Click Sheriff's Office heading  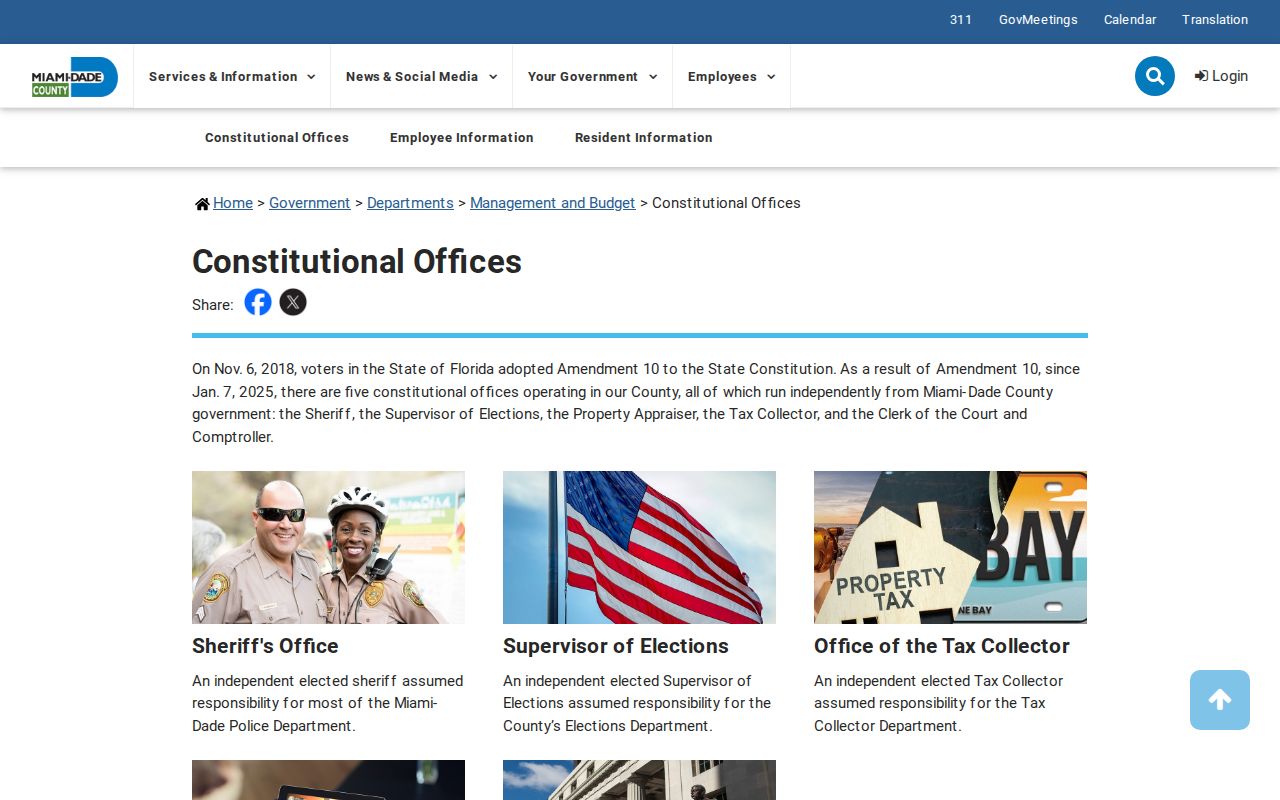(265, 646)
